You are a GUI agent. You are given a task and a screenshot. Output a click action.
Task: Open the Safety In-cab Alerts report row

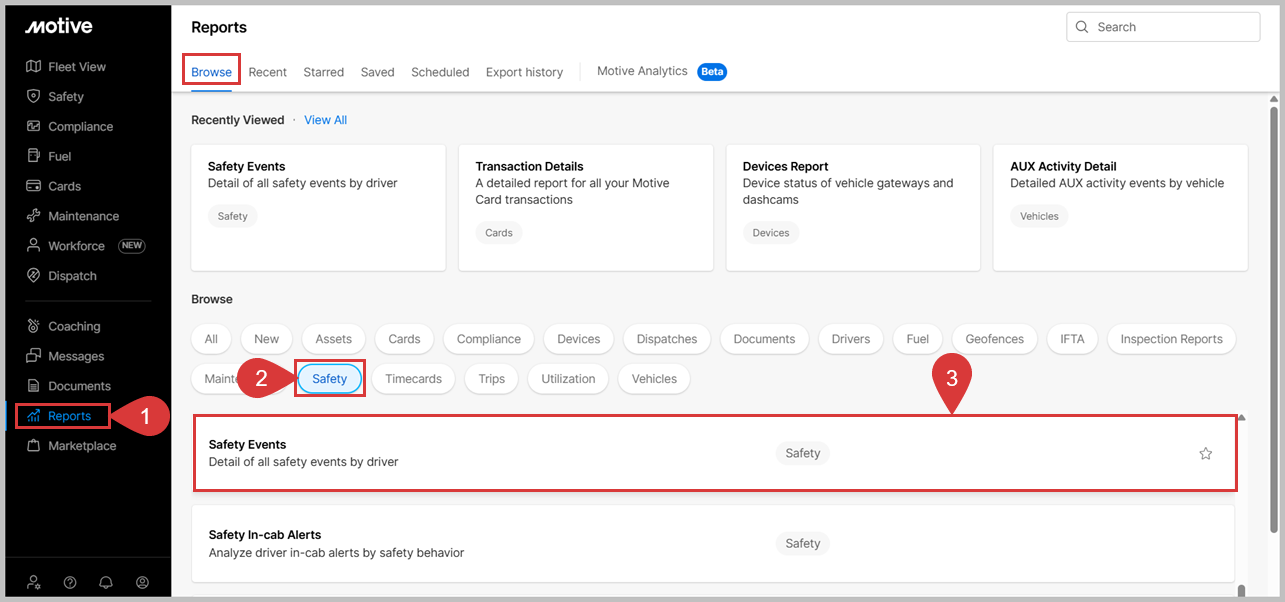(713, 543)
